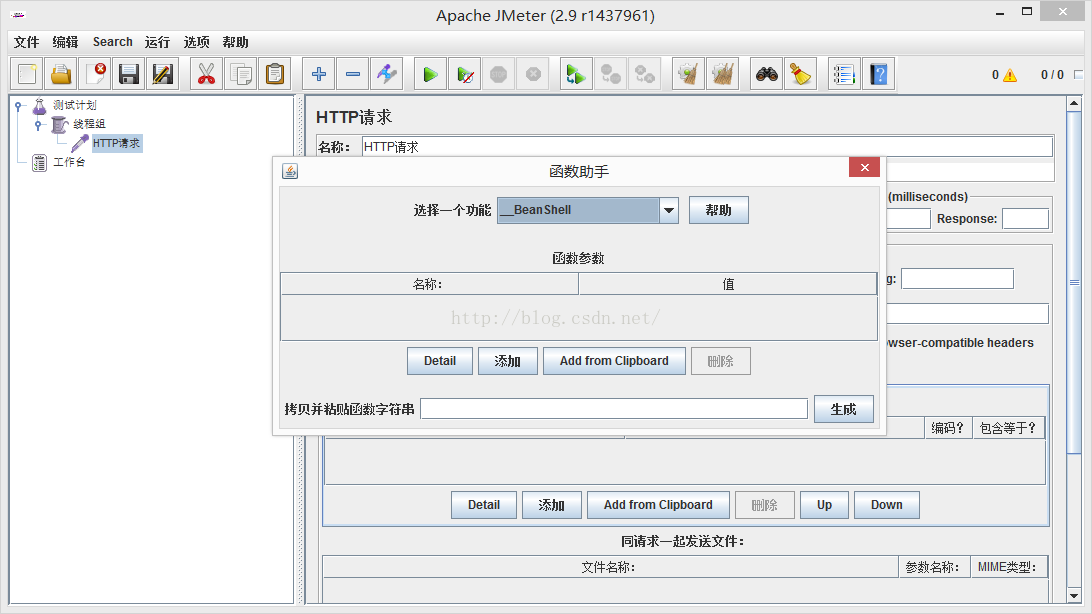Expand all nodes with plus icon
Screen dimensions: 1092x614
[319, 74]
